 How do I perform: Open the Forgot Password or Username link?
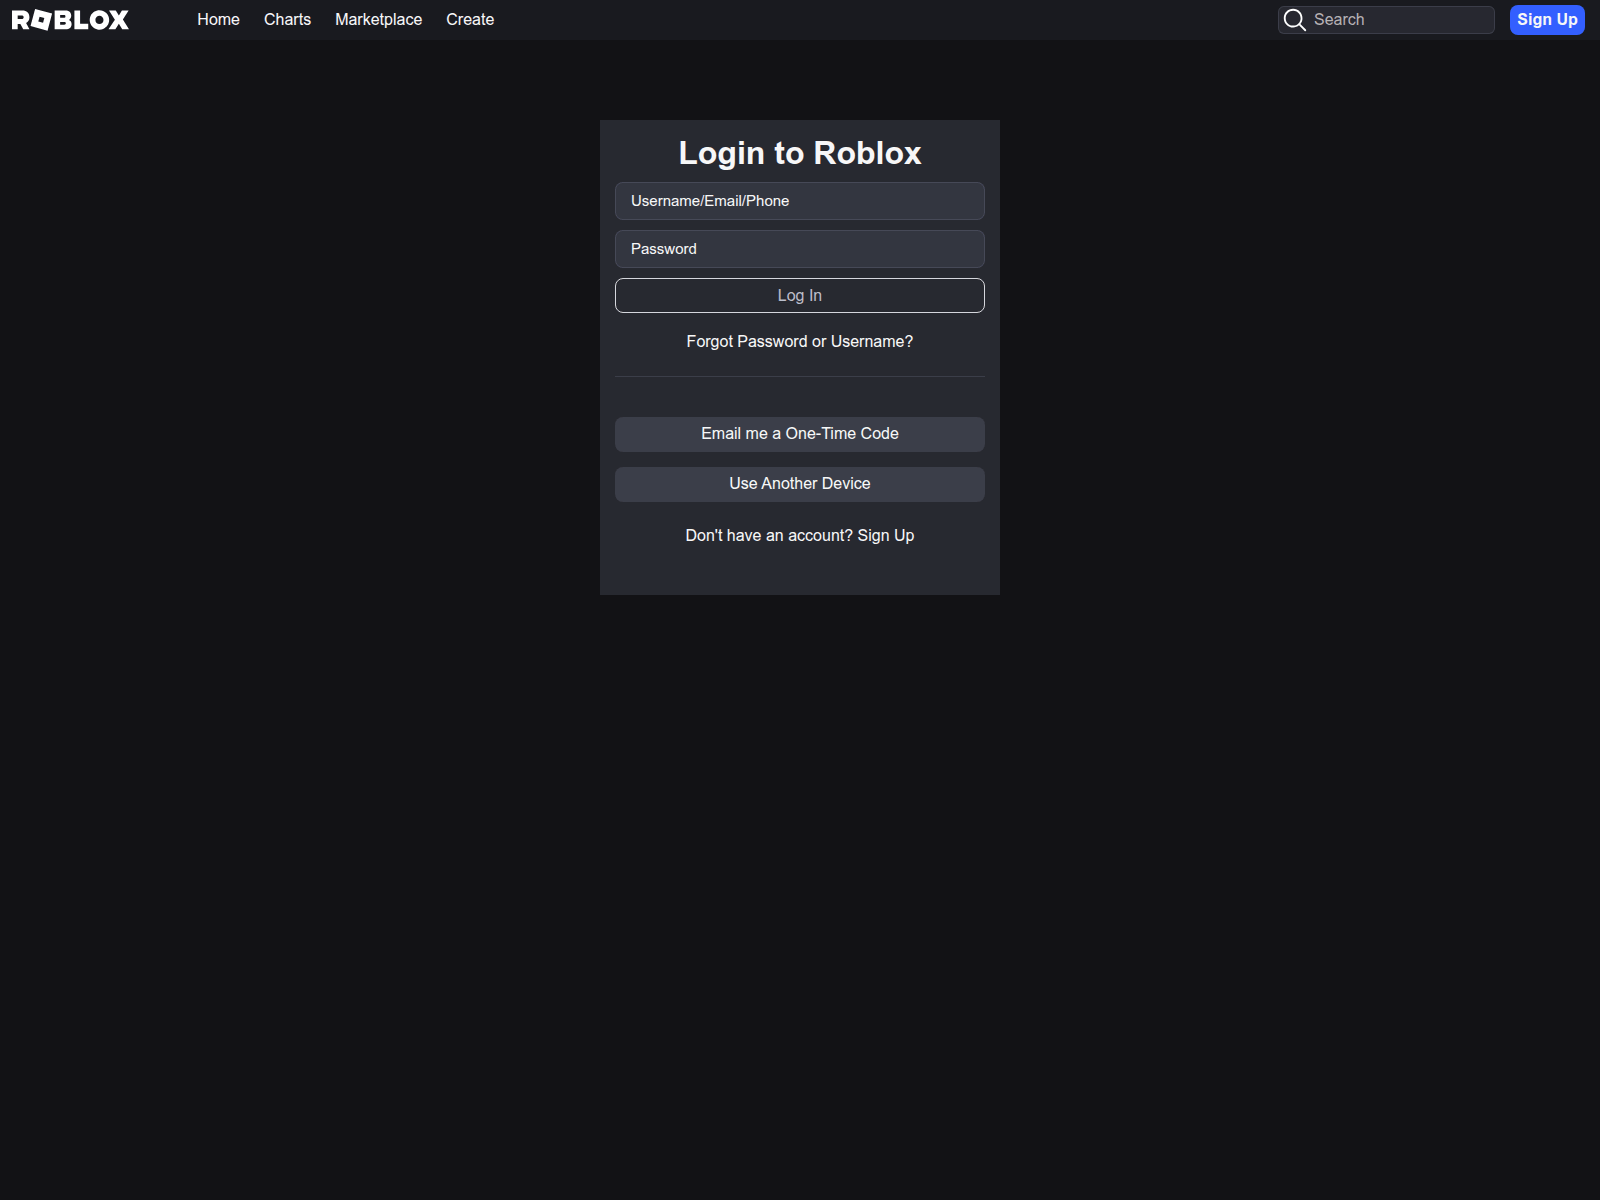[x=800, y=342]
